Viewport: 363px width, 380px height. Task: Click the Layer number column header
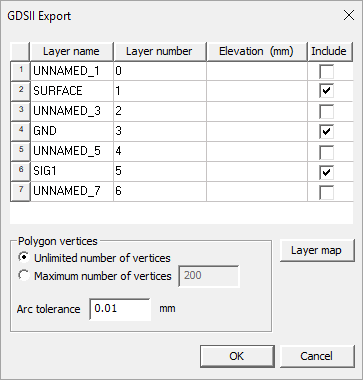(160, 51)
